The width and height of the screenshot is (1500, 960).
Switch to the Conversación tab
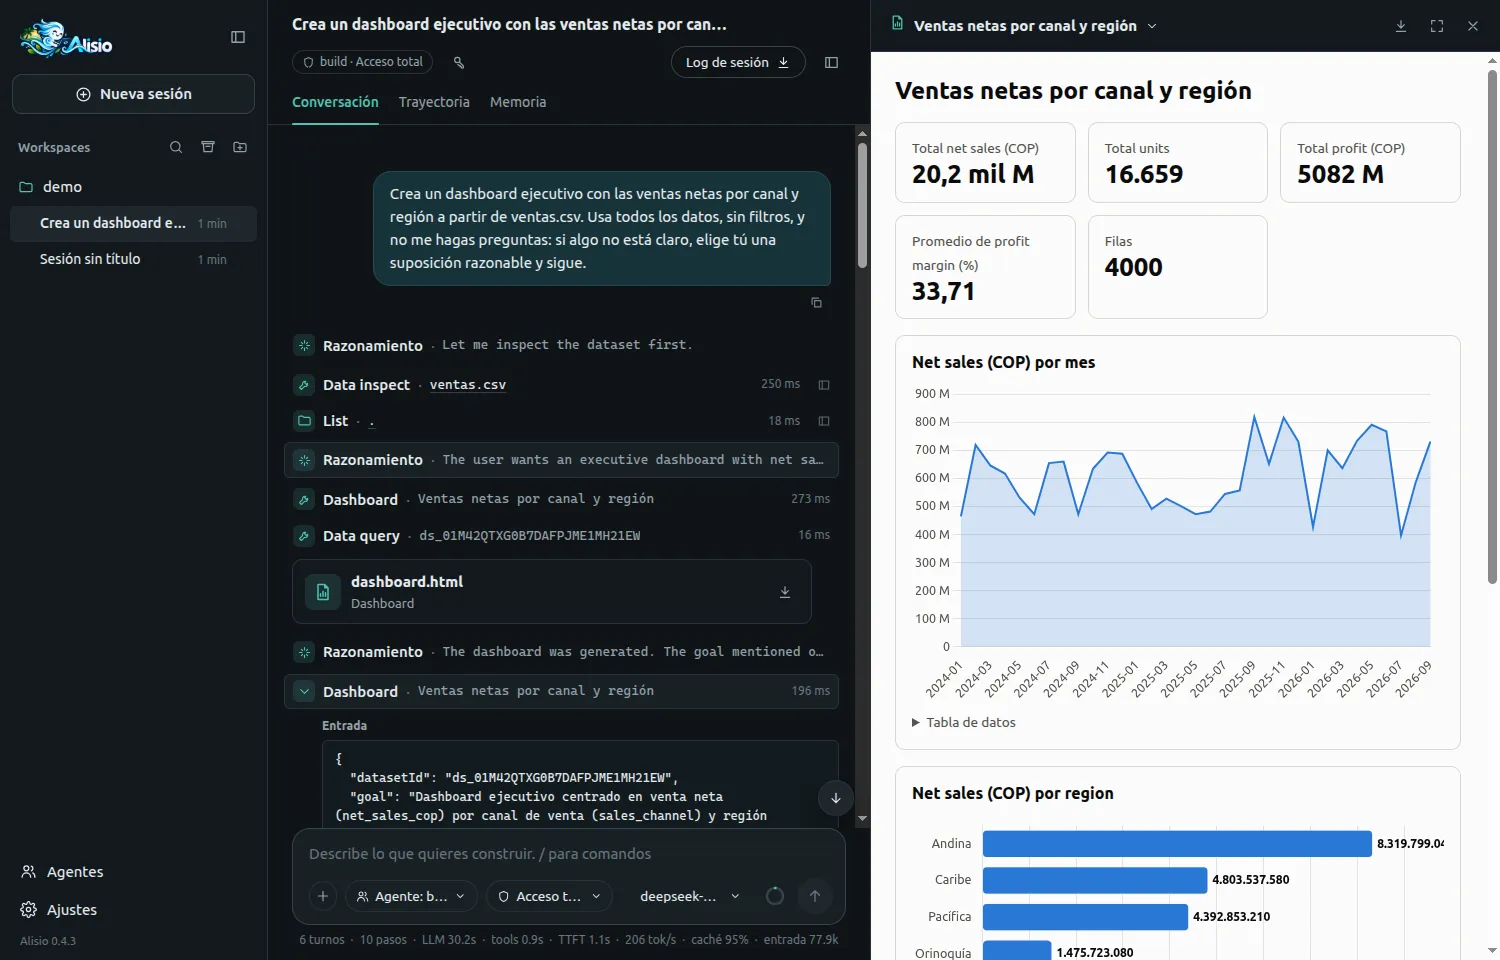click(x=335, y=102)
